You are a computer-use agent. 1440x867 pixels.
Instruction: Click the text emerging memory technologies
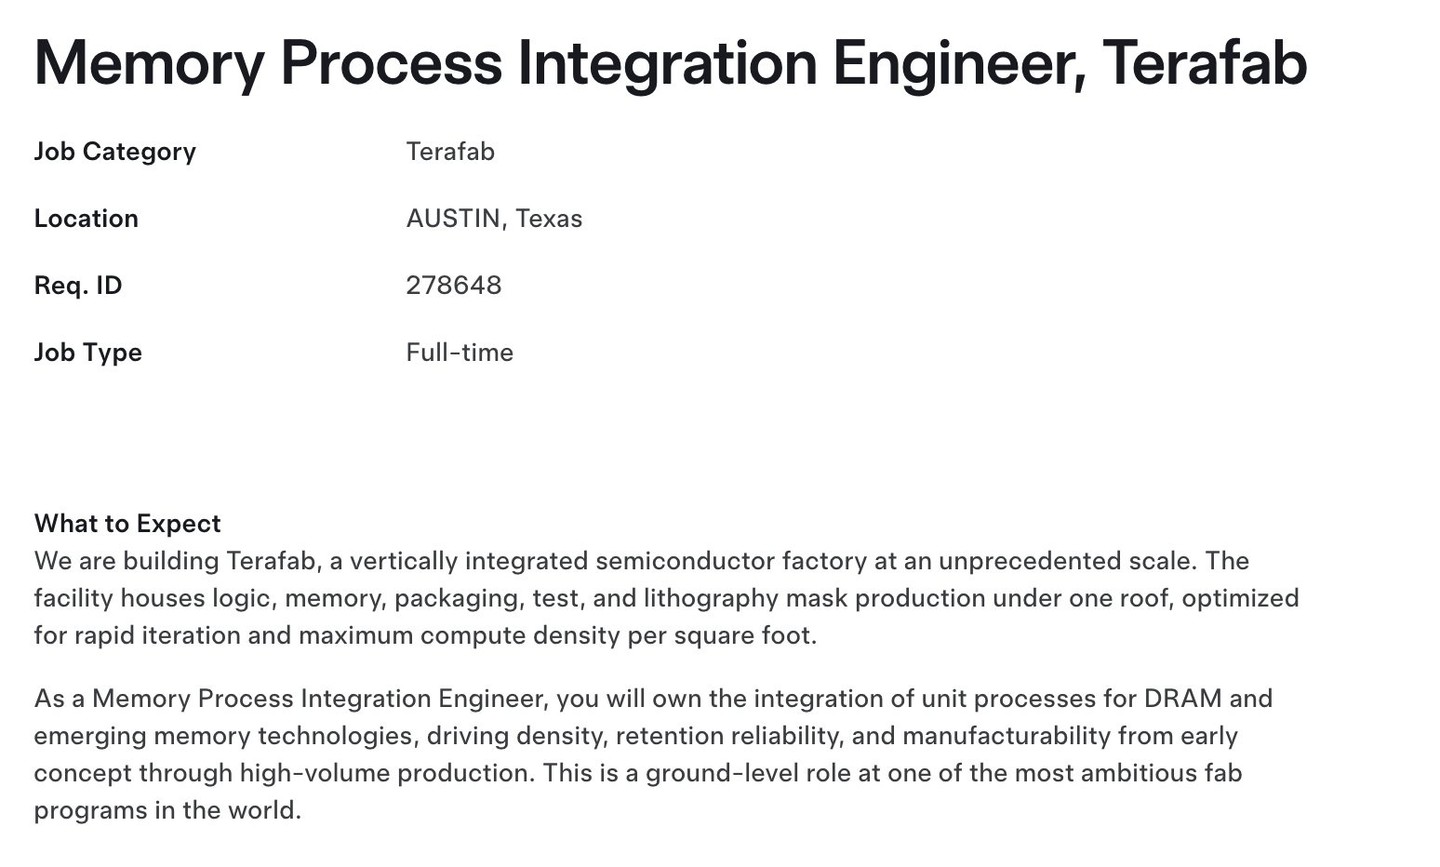pos(224,736)
